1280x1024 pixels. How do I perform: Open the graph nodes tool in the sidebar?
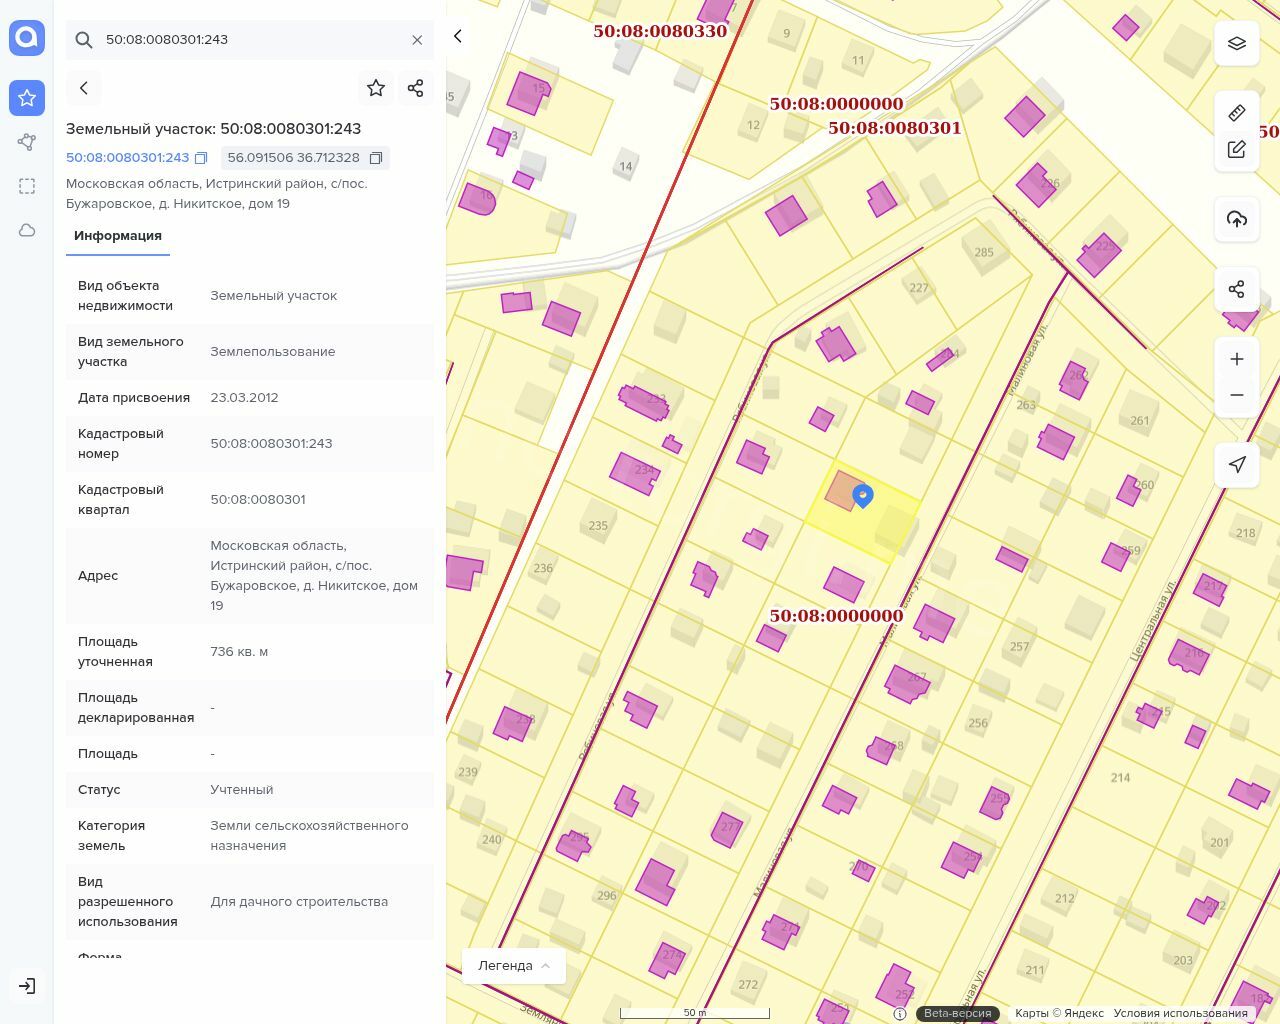tap(27, 142)
